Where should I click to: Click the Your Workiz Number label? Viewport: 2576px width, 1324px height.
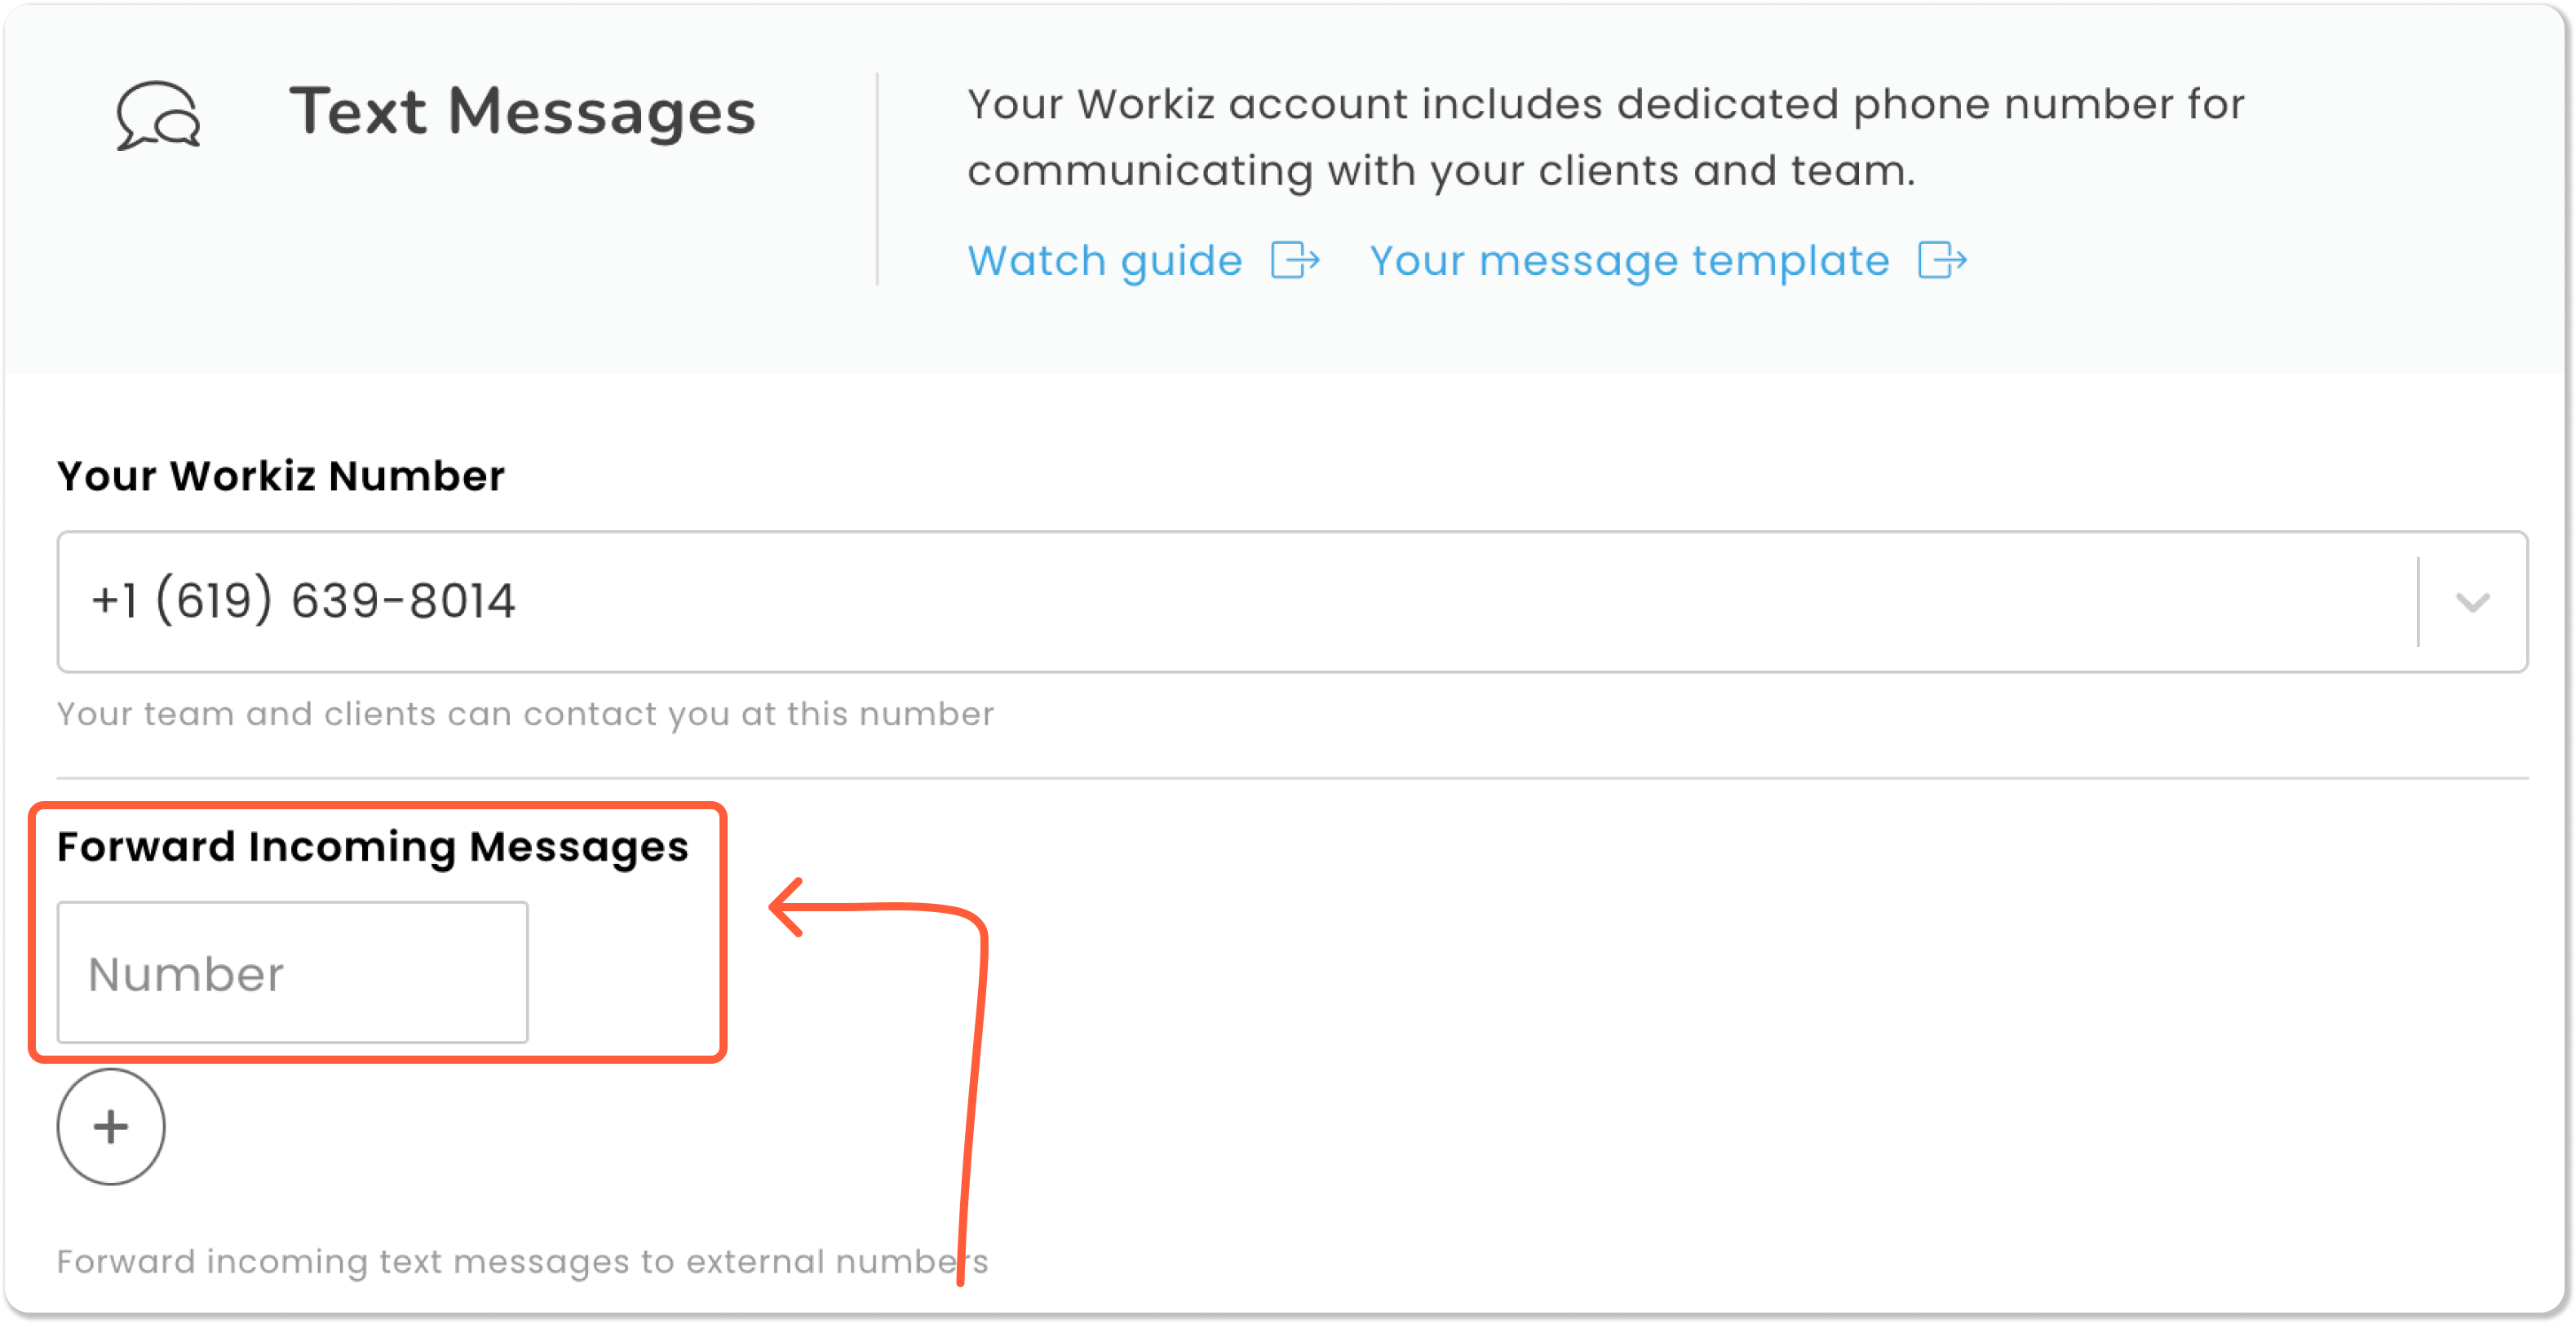click(281, 476)
